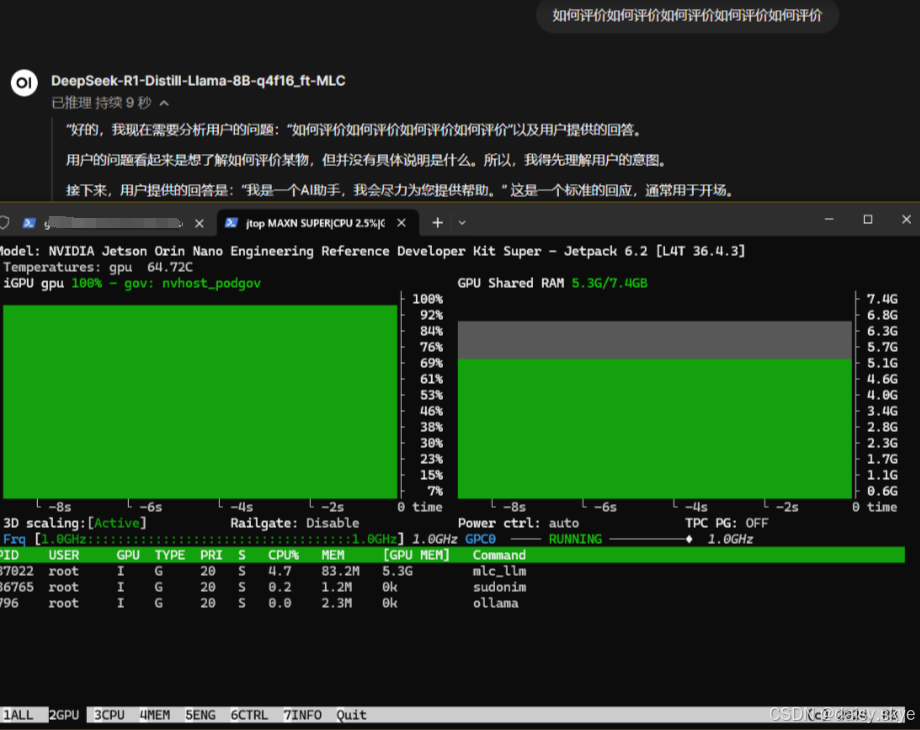Select the mlc_llm process row

[x=452, y=571]
